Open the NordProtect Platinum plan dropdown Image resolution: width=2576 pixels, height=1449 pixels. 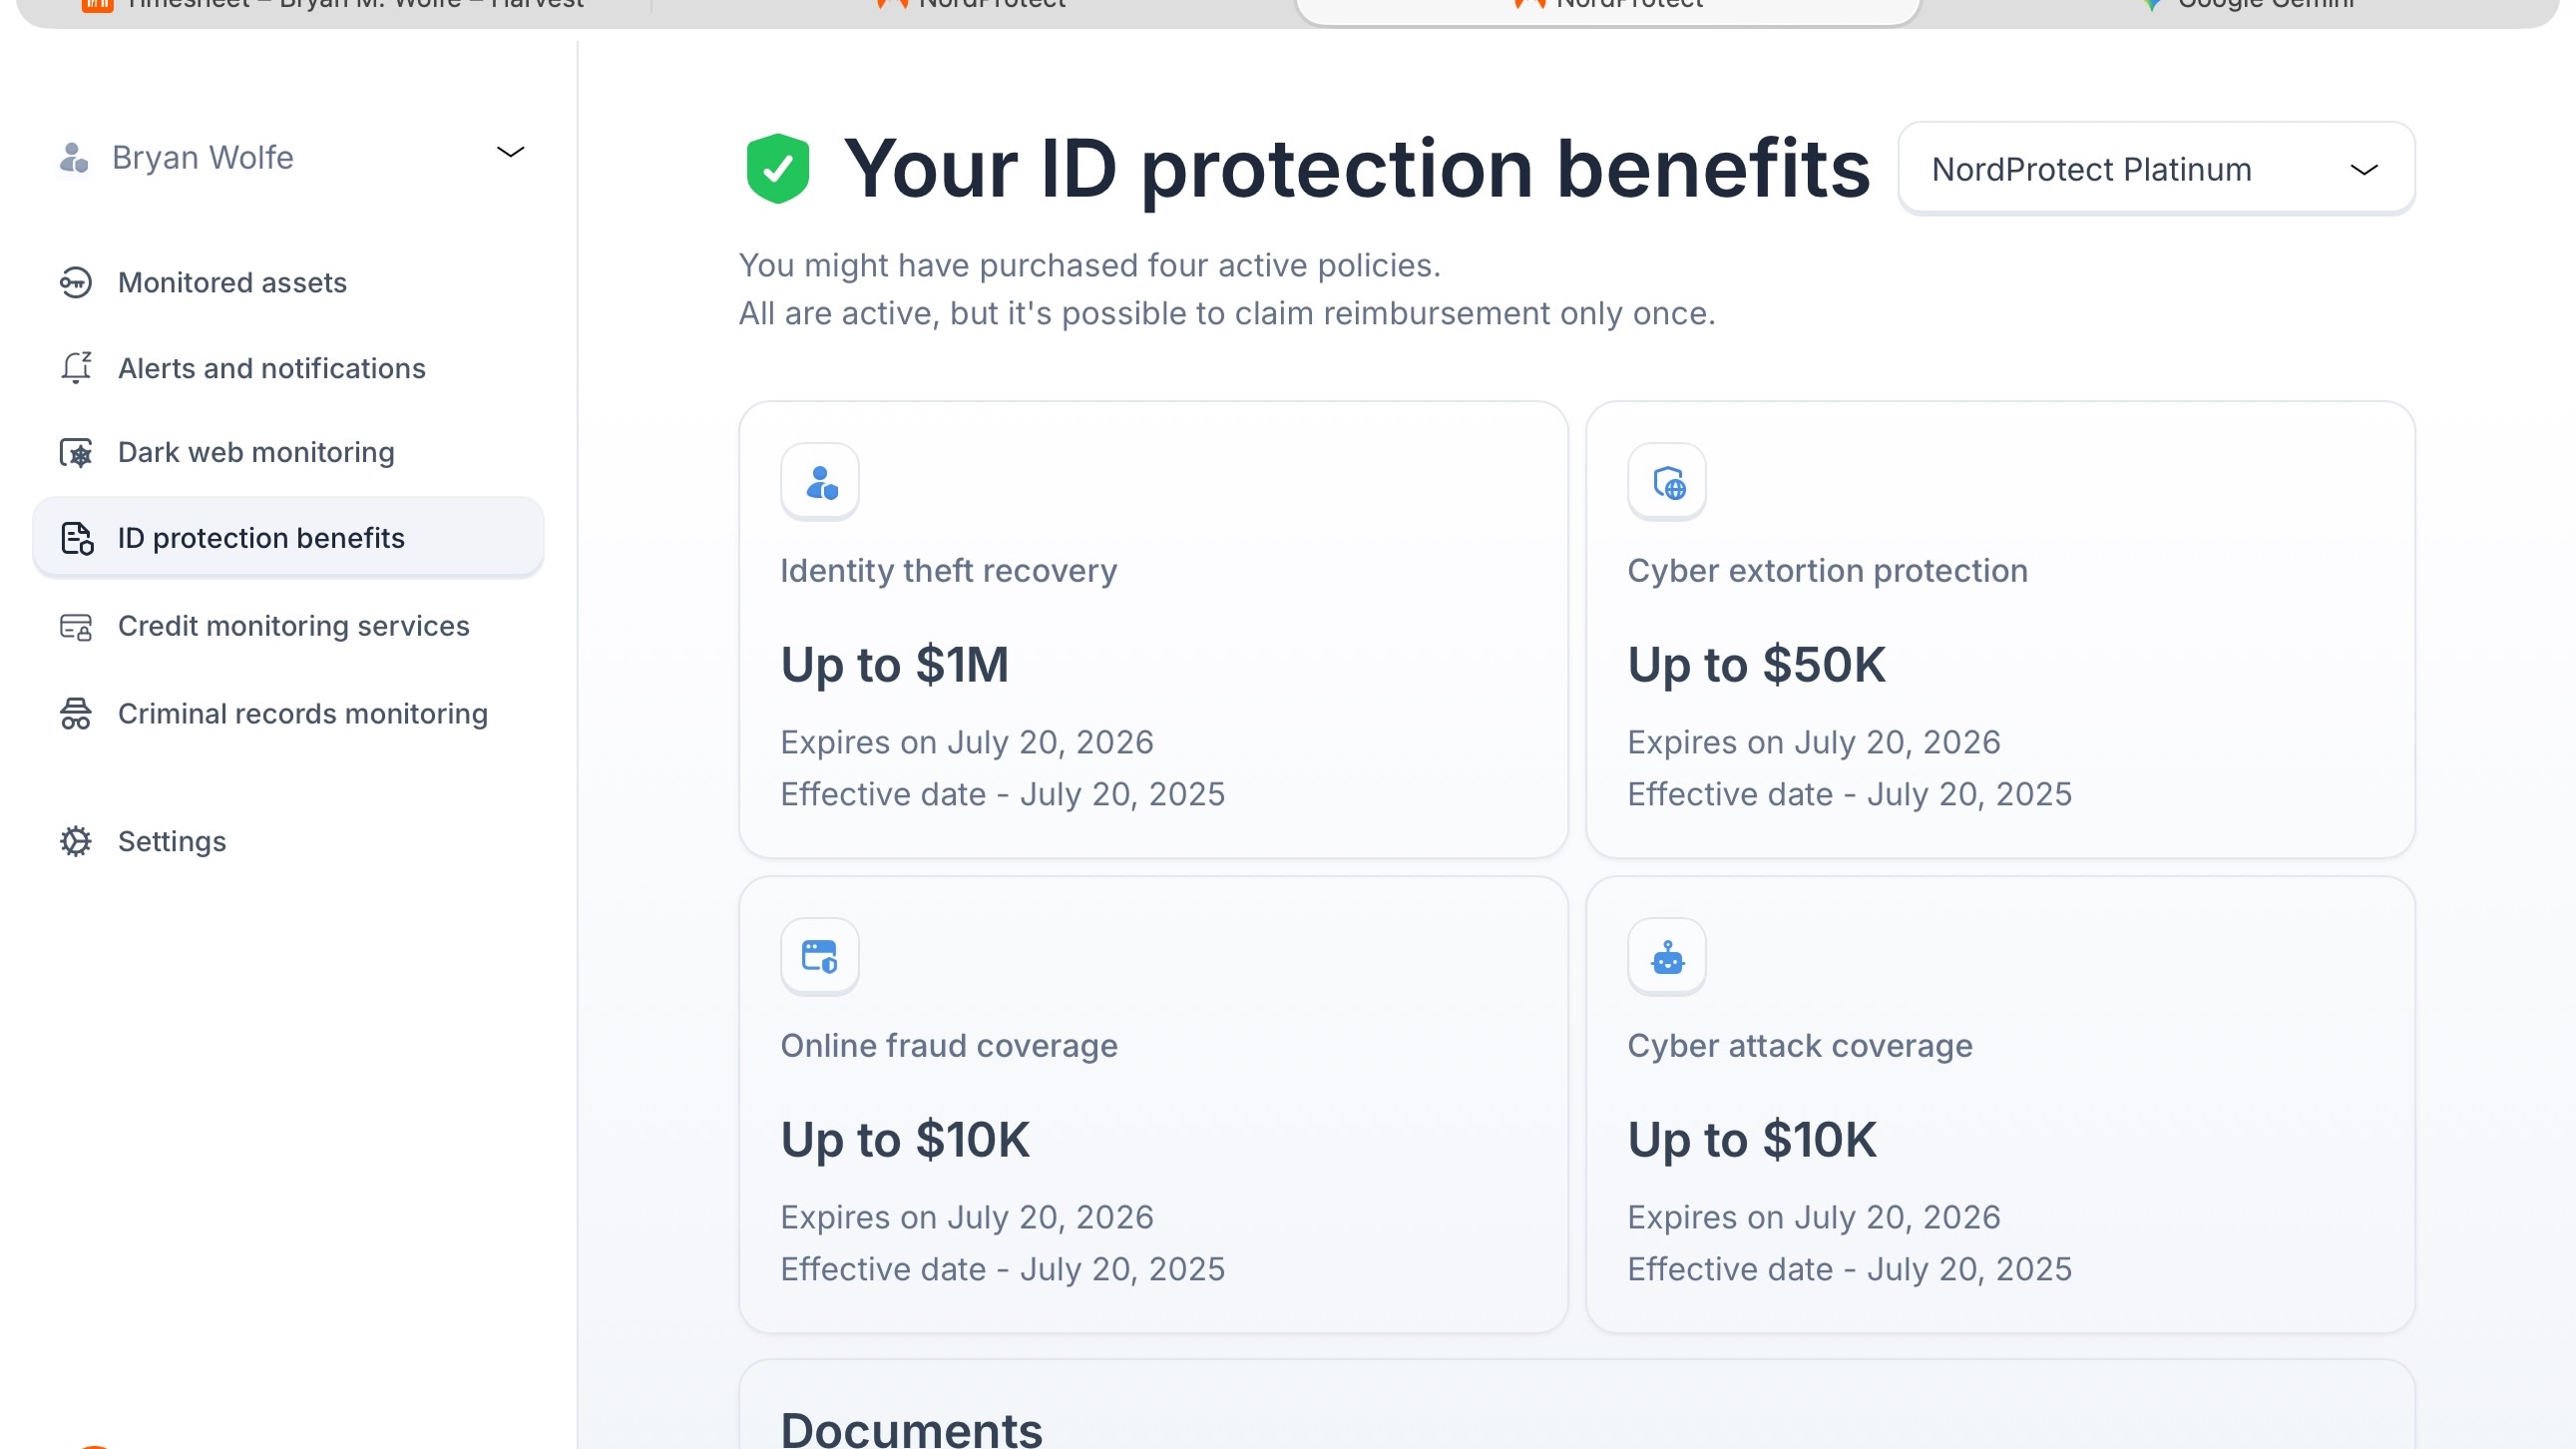tap(2157, 169)
